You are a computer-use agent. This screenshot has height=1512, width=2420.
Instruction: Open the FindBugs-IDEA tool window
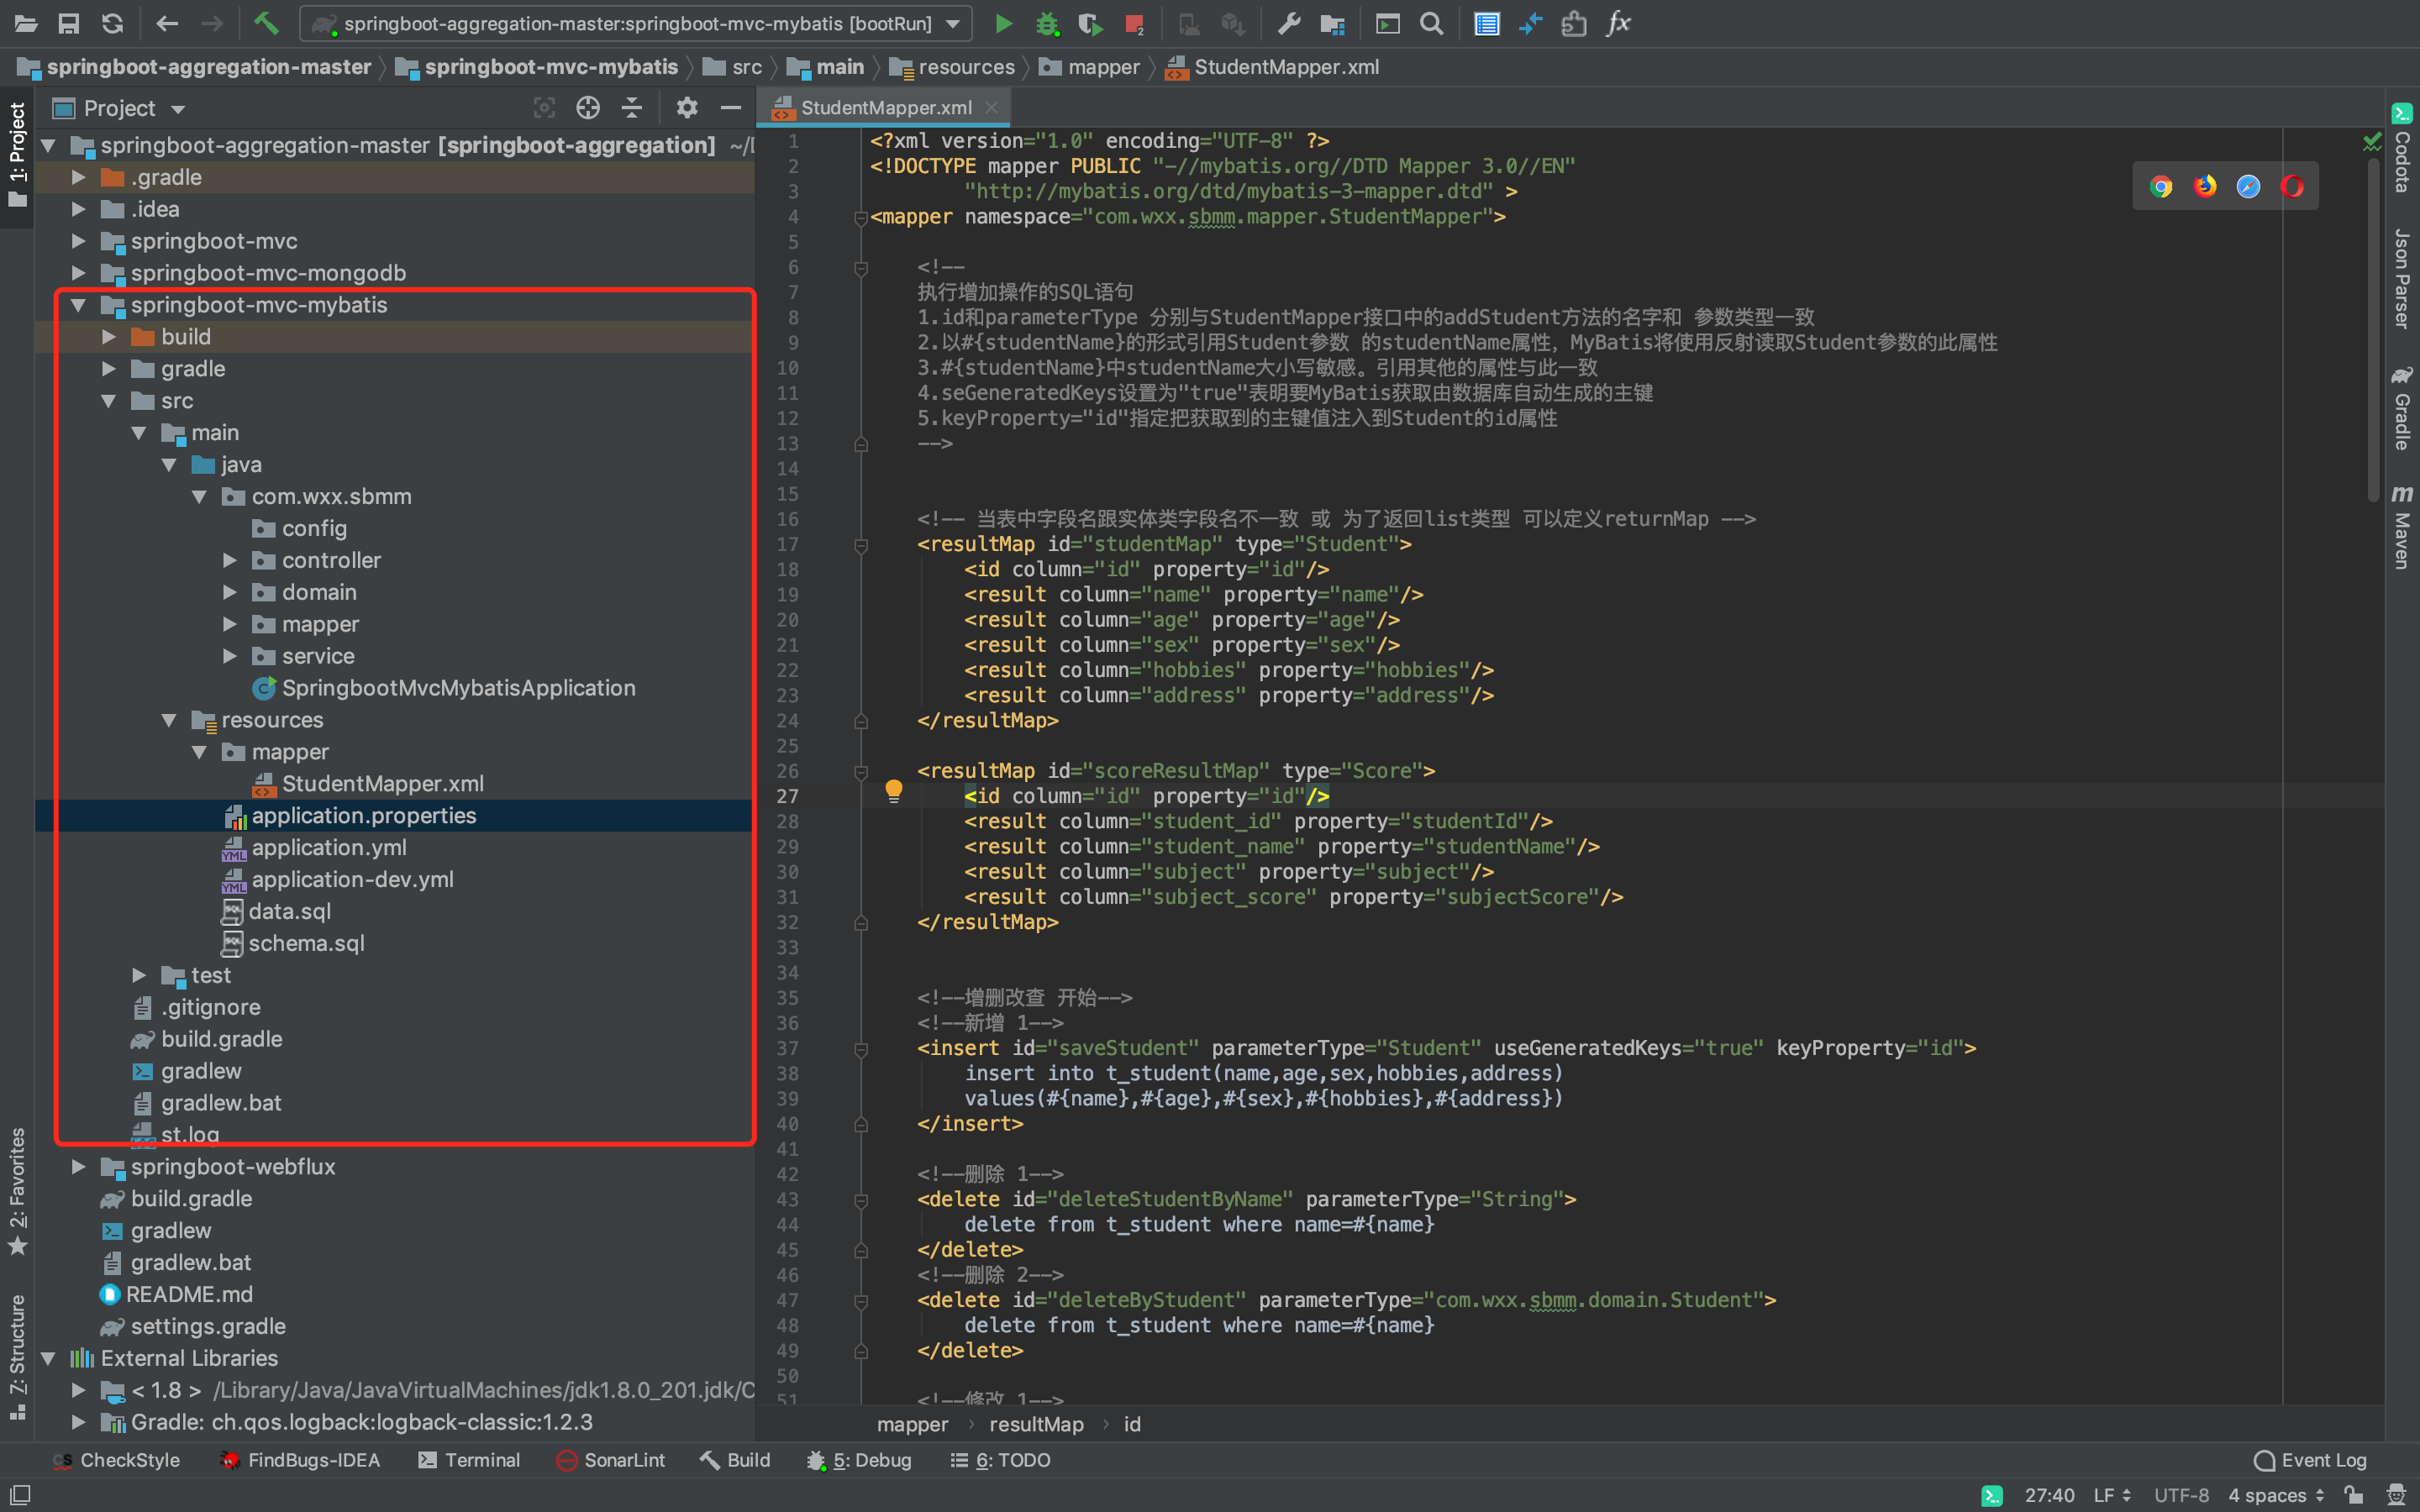click(x=300, y=1460)
